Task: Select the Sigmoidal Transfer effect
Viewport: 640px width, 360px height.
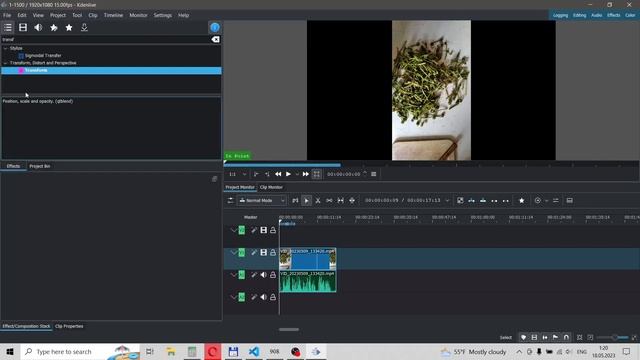Action: [x=43, y=56]
